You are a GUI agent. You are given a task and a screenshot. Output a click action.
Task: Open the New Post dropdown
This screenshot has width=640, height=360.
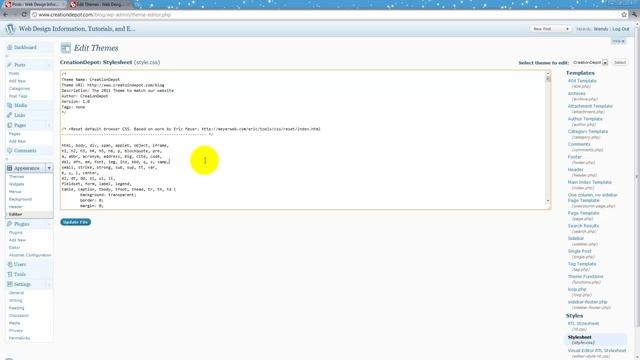pos(550,29)
